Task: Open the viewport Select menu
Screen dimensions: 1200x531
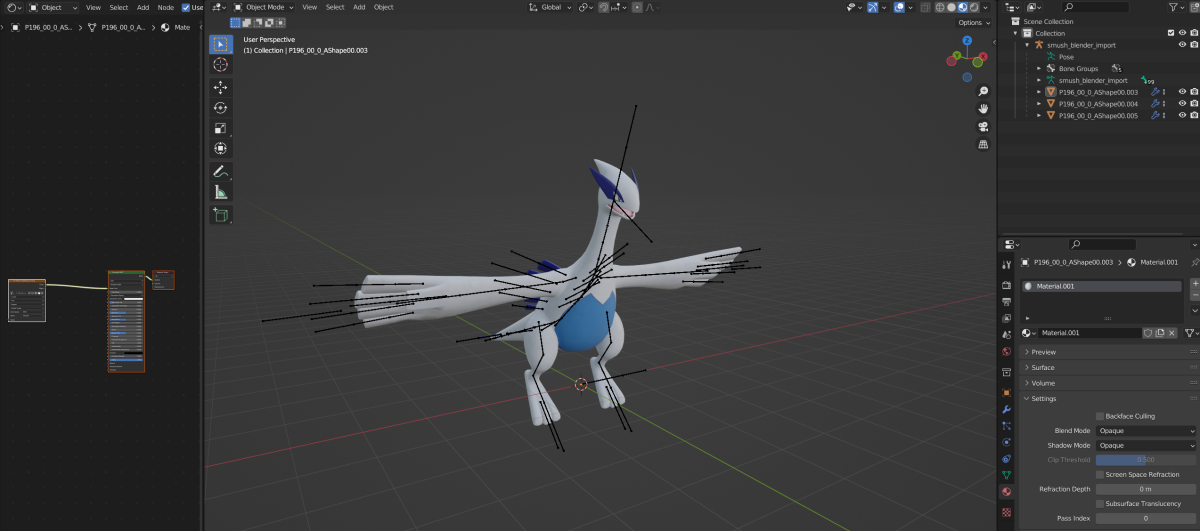Action: [335, 7]
